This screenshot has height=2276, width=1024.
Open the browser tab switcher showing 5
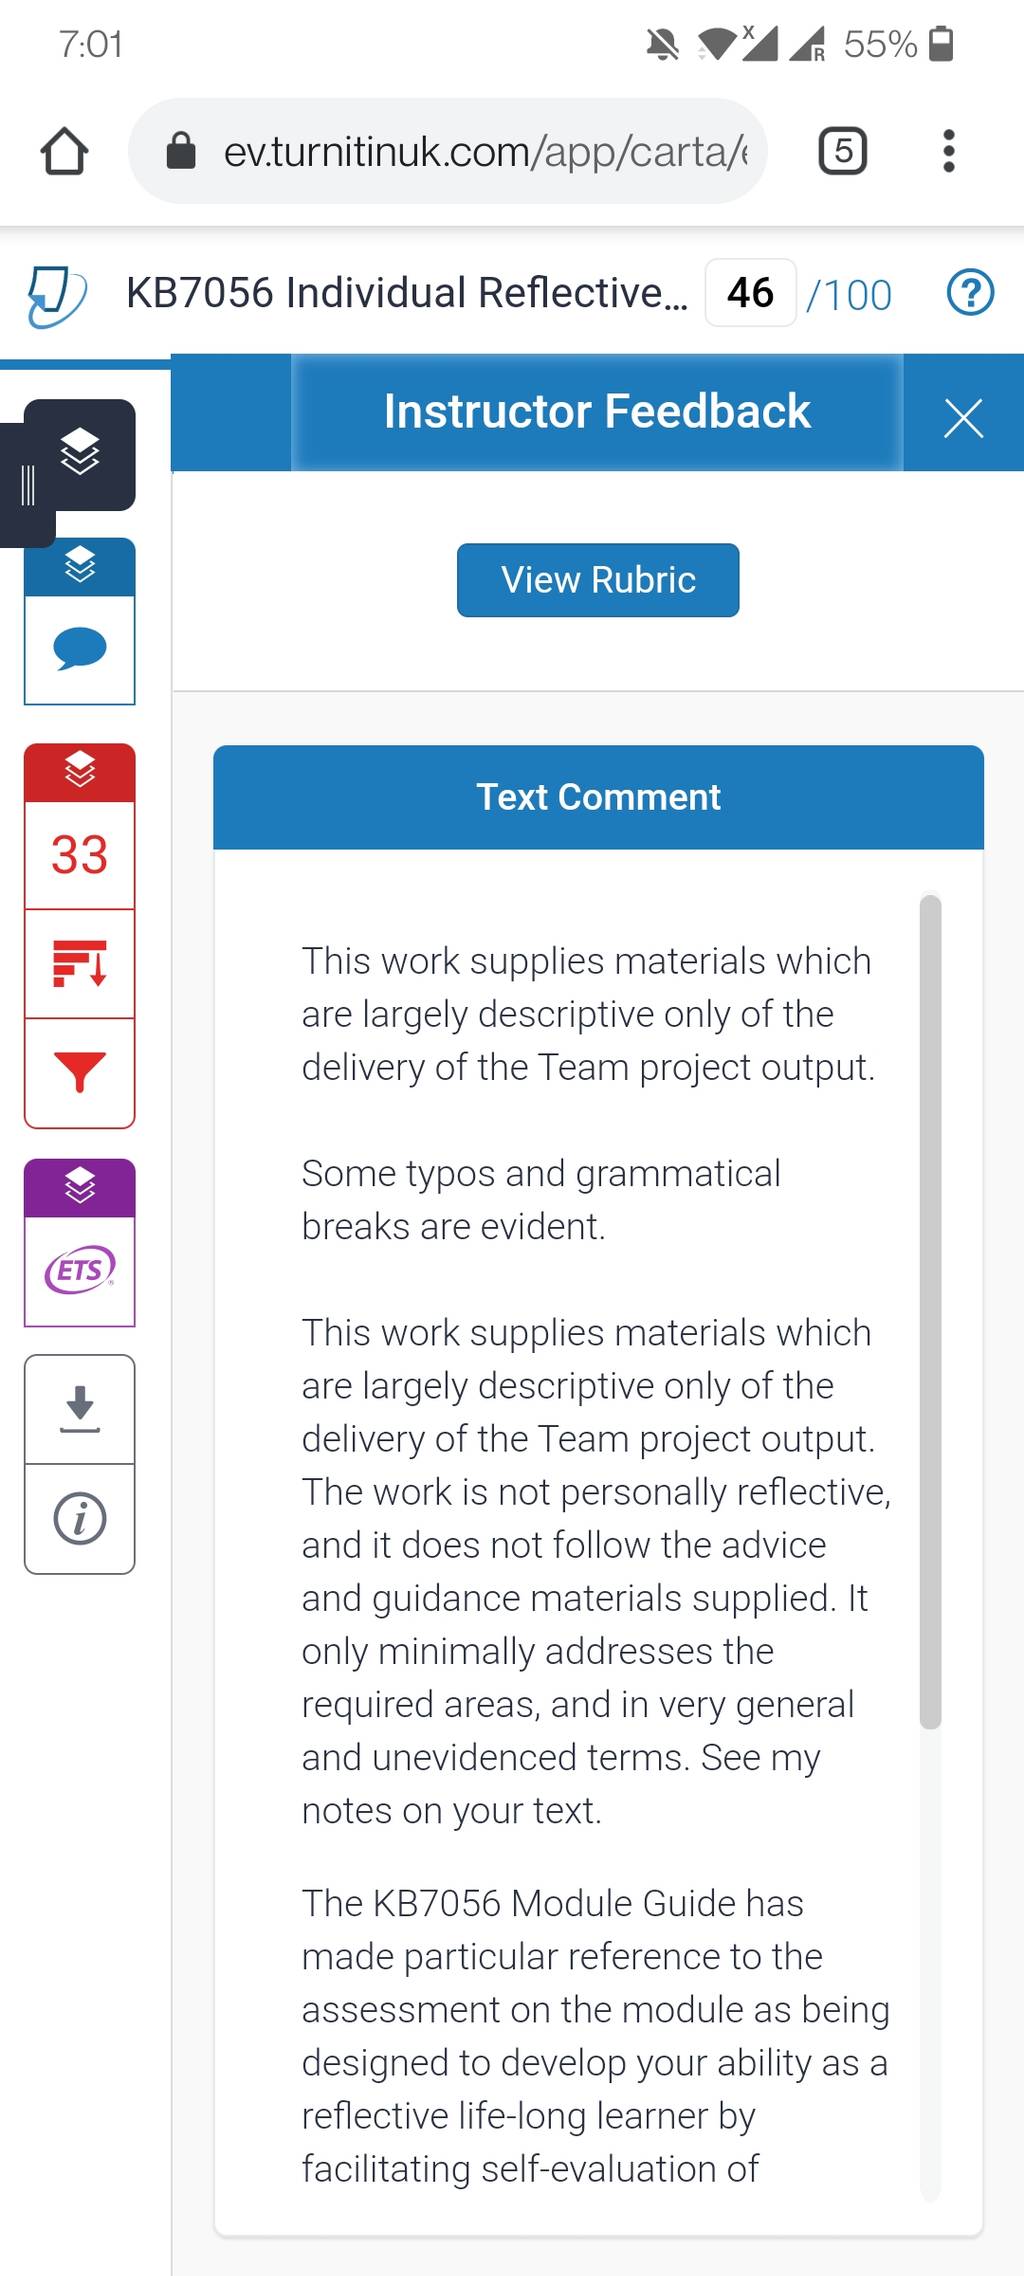pyautogui.click(x=843, y=151)
